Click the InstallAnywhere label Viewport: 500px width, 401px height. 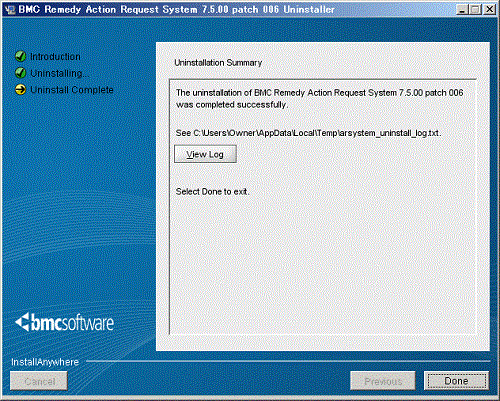(45, 362)
